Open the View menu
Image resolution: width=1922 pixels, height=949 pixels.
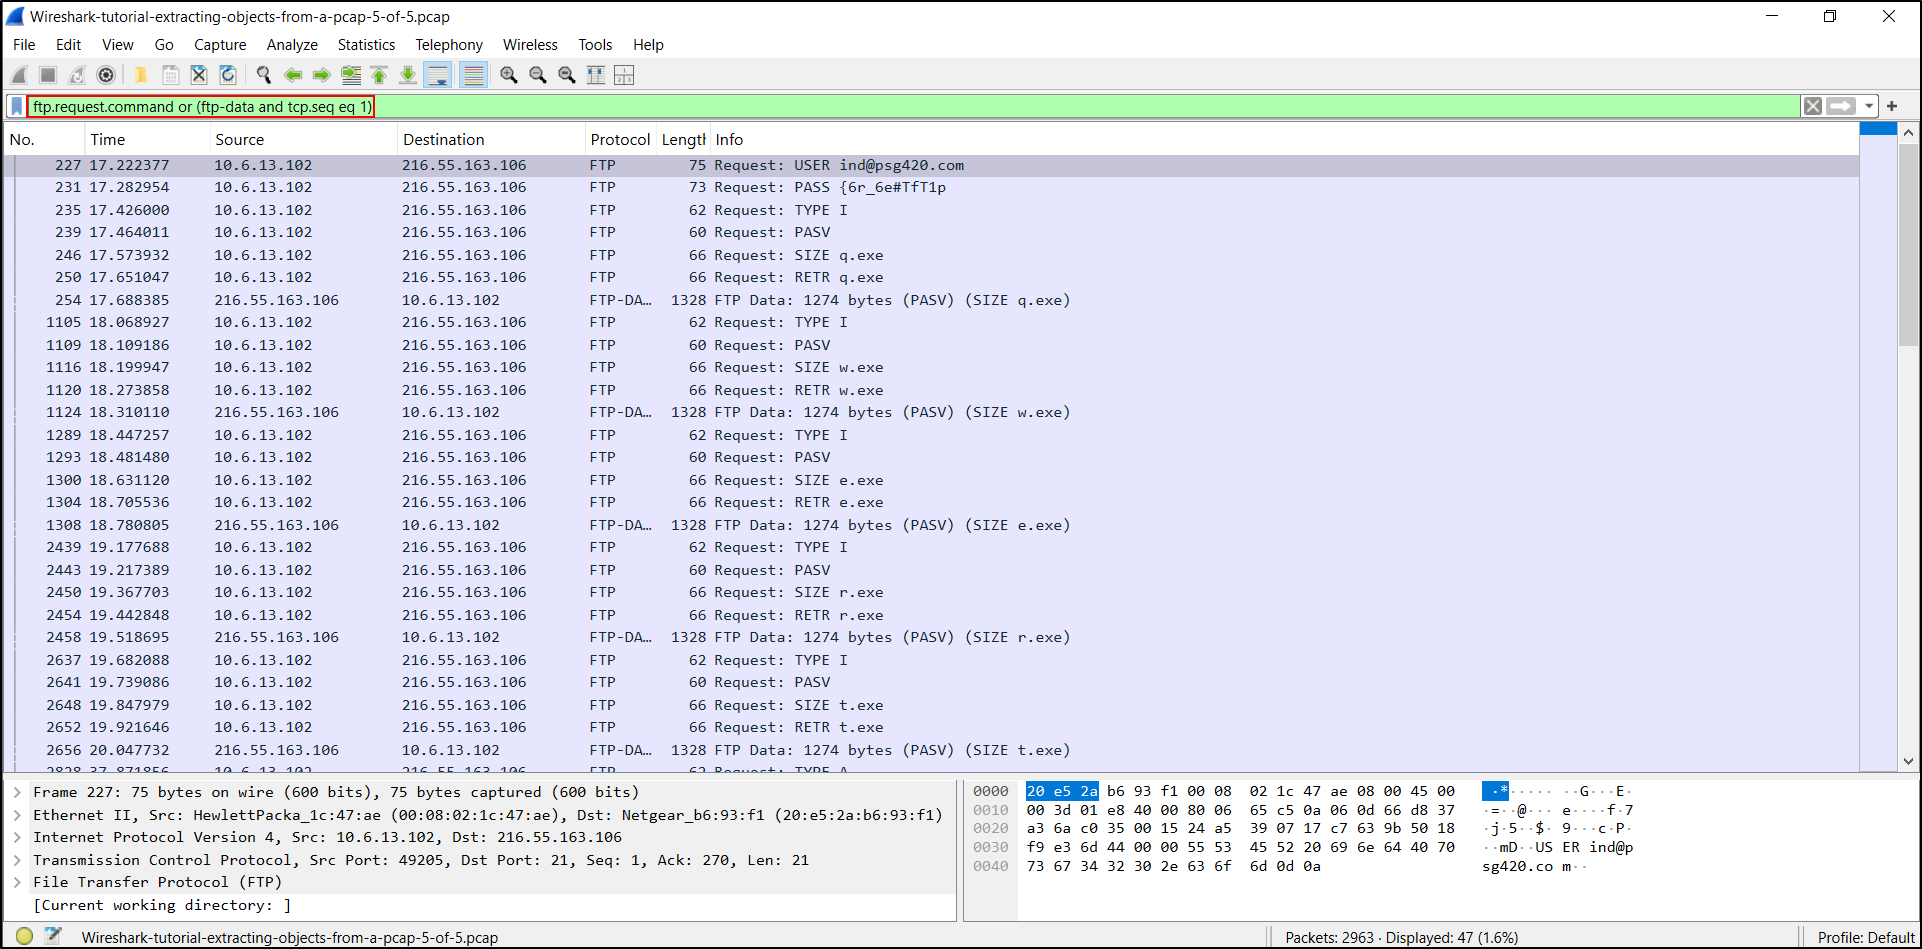pyautogui.click(x=117, y=45)
